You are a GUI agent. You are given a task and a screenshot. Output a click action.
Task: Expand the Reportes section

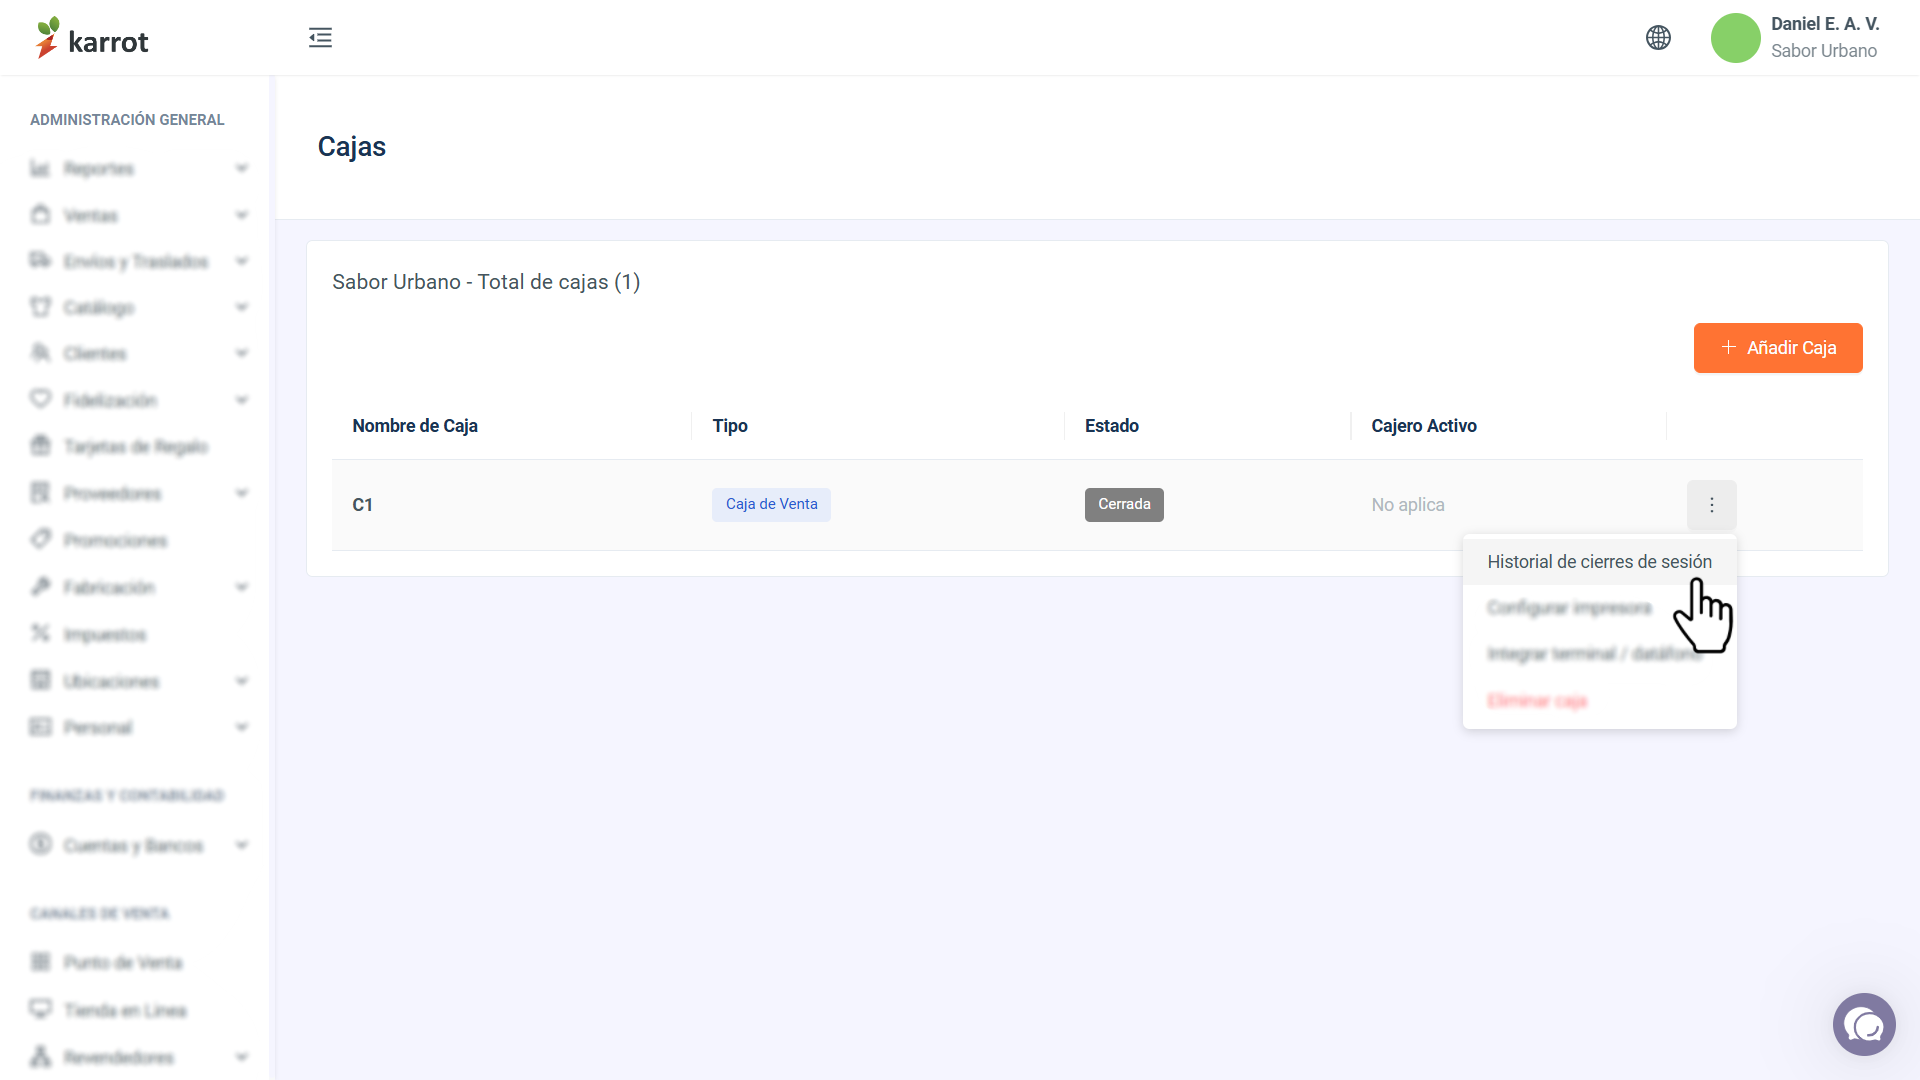(x=137, y=168)
